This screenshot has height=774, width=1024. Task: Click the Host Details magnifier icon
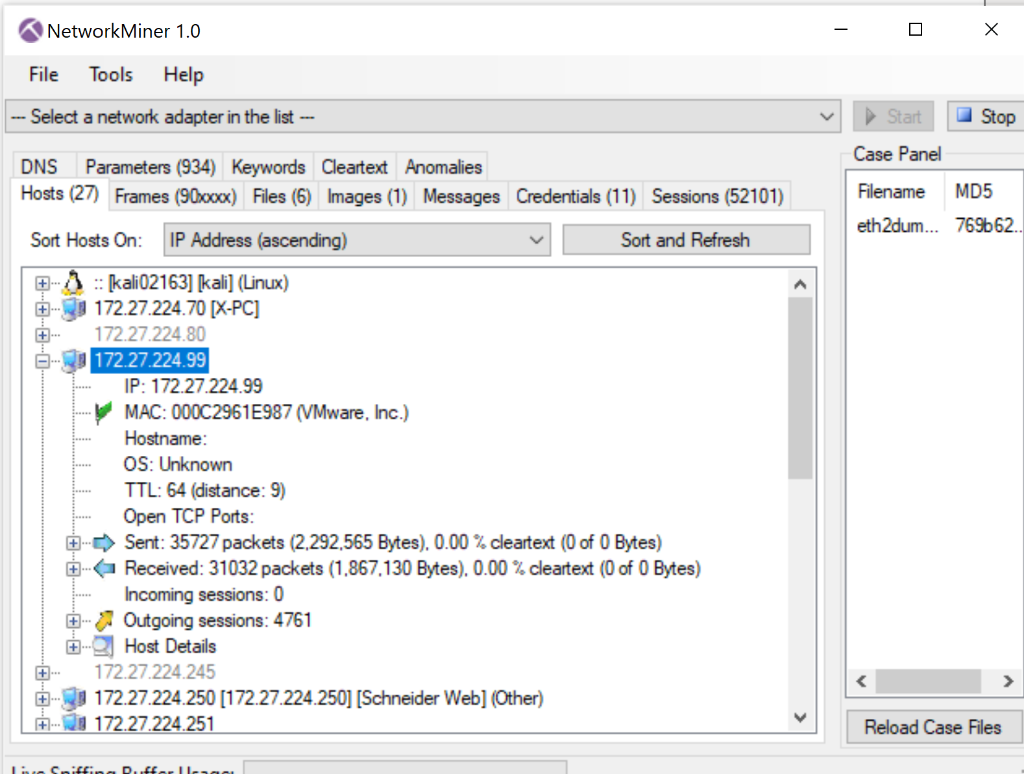[x=103, y=646]
